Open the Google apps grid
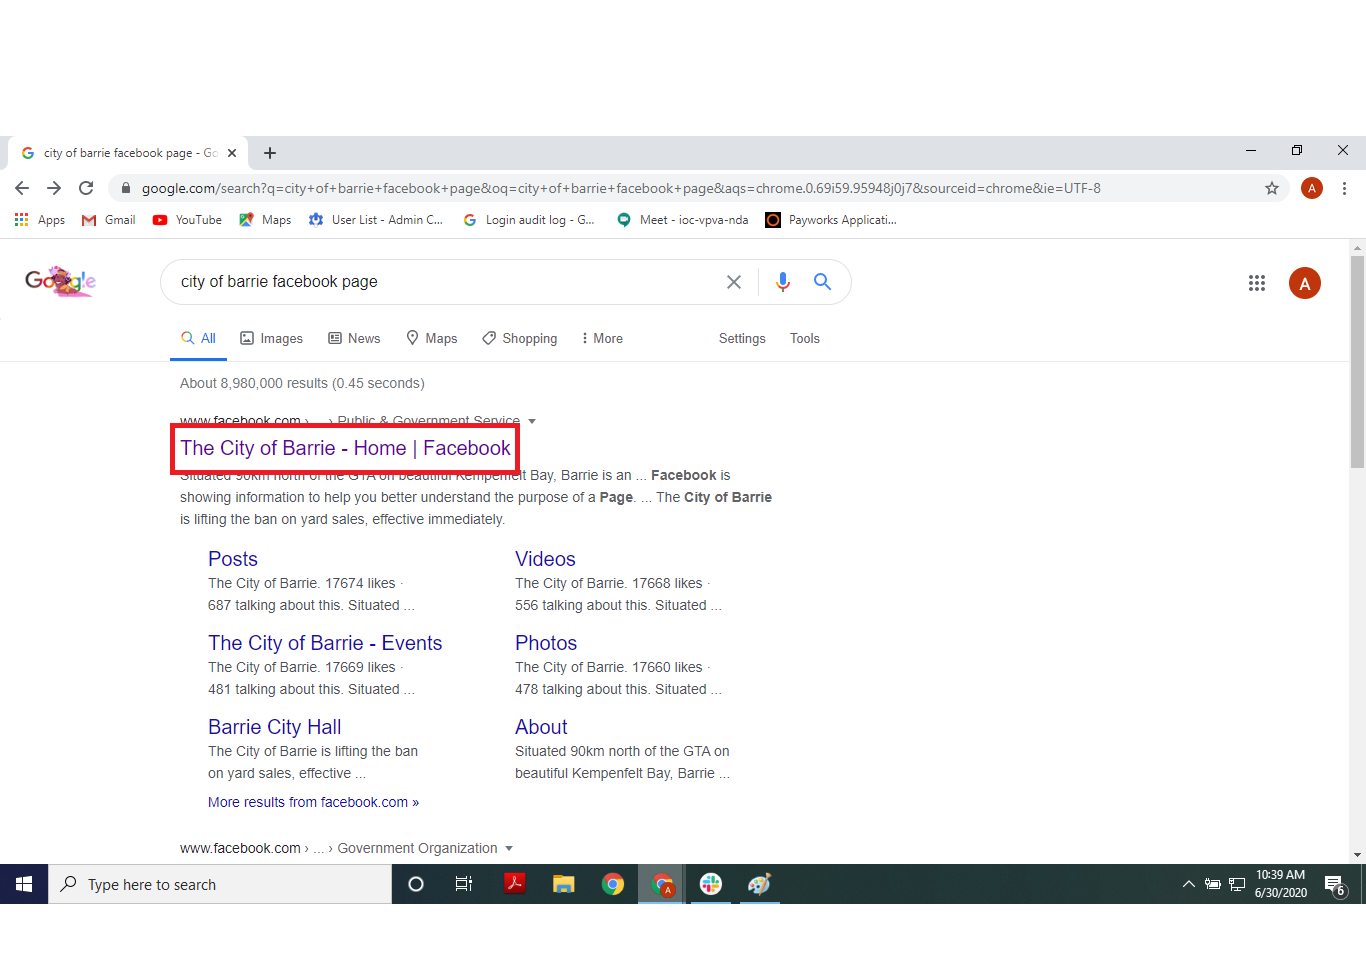Viewport: 1366px width, 954px height. point(1257,283)
